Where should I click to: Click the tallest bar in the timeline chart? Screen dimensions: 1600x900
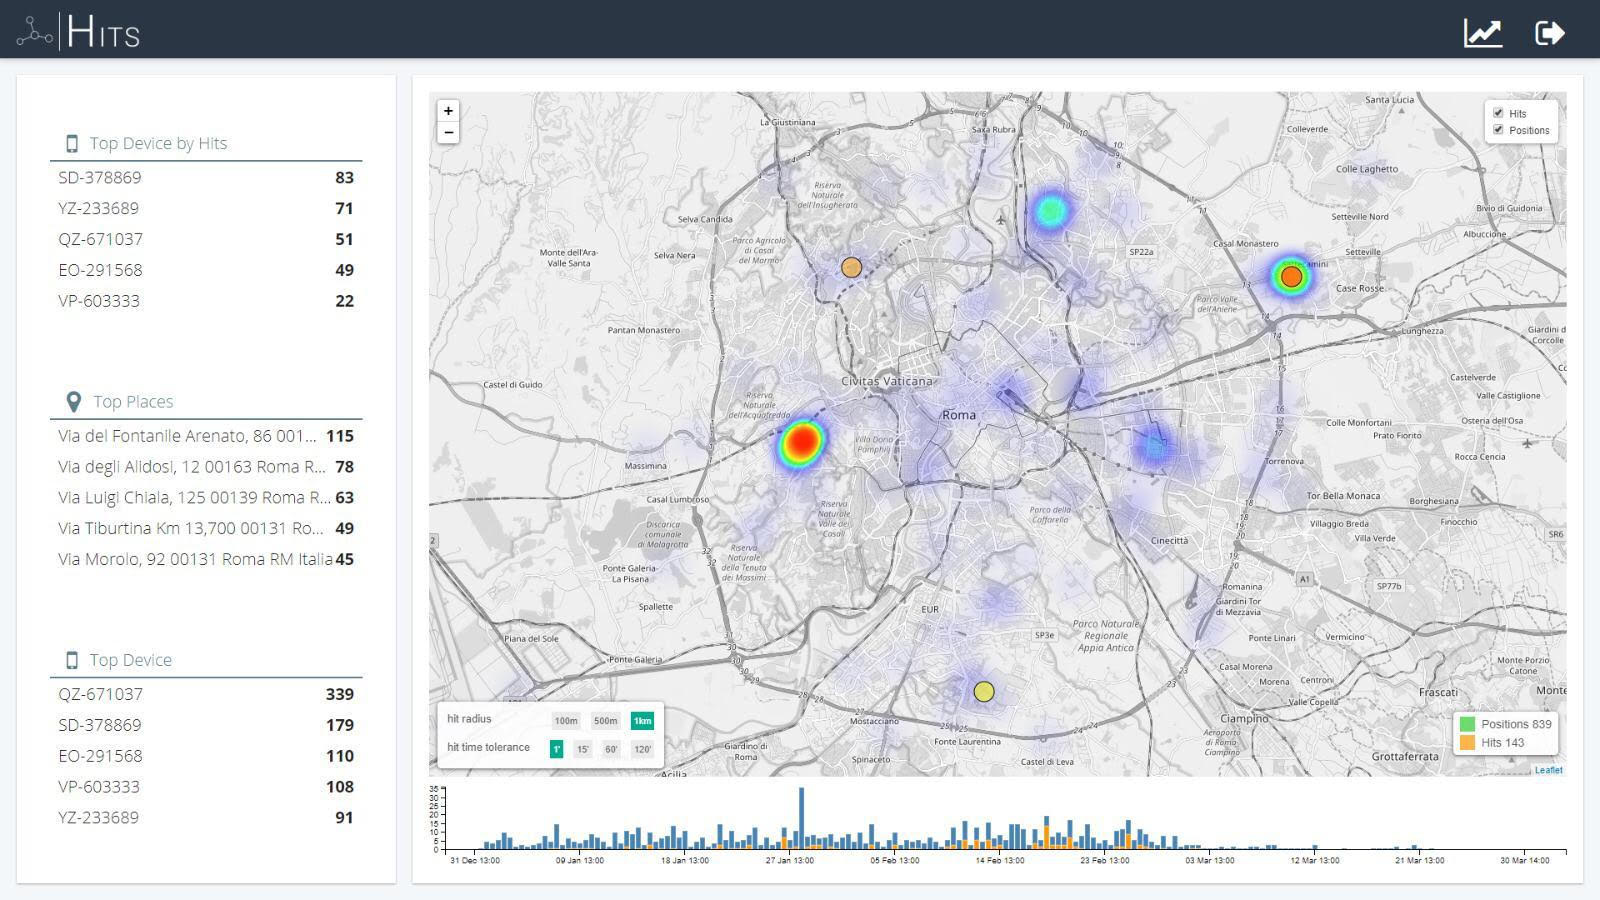pyautogui.click(x=801, y=819)
